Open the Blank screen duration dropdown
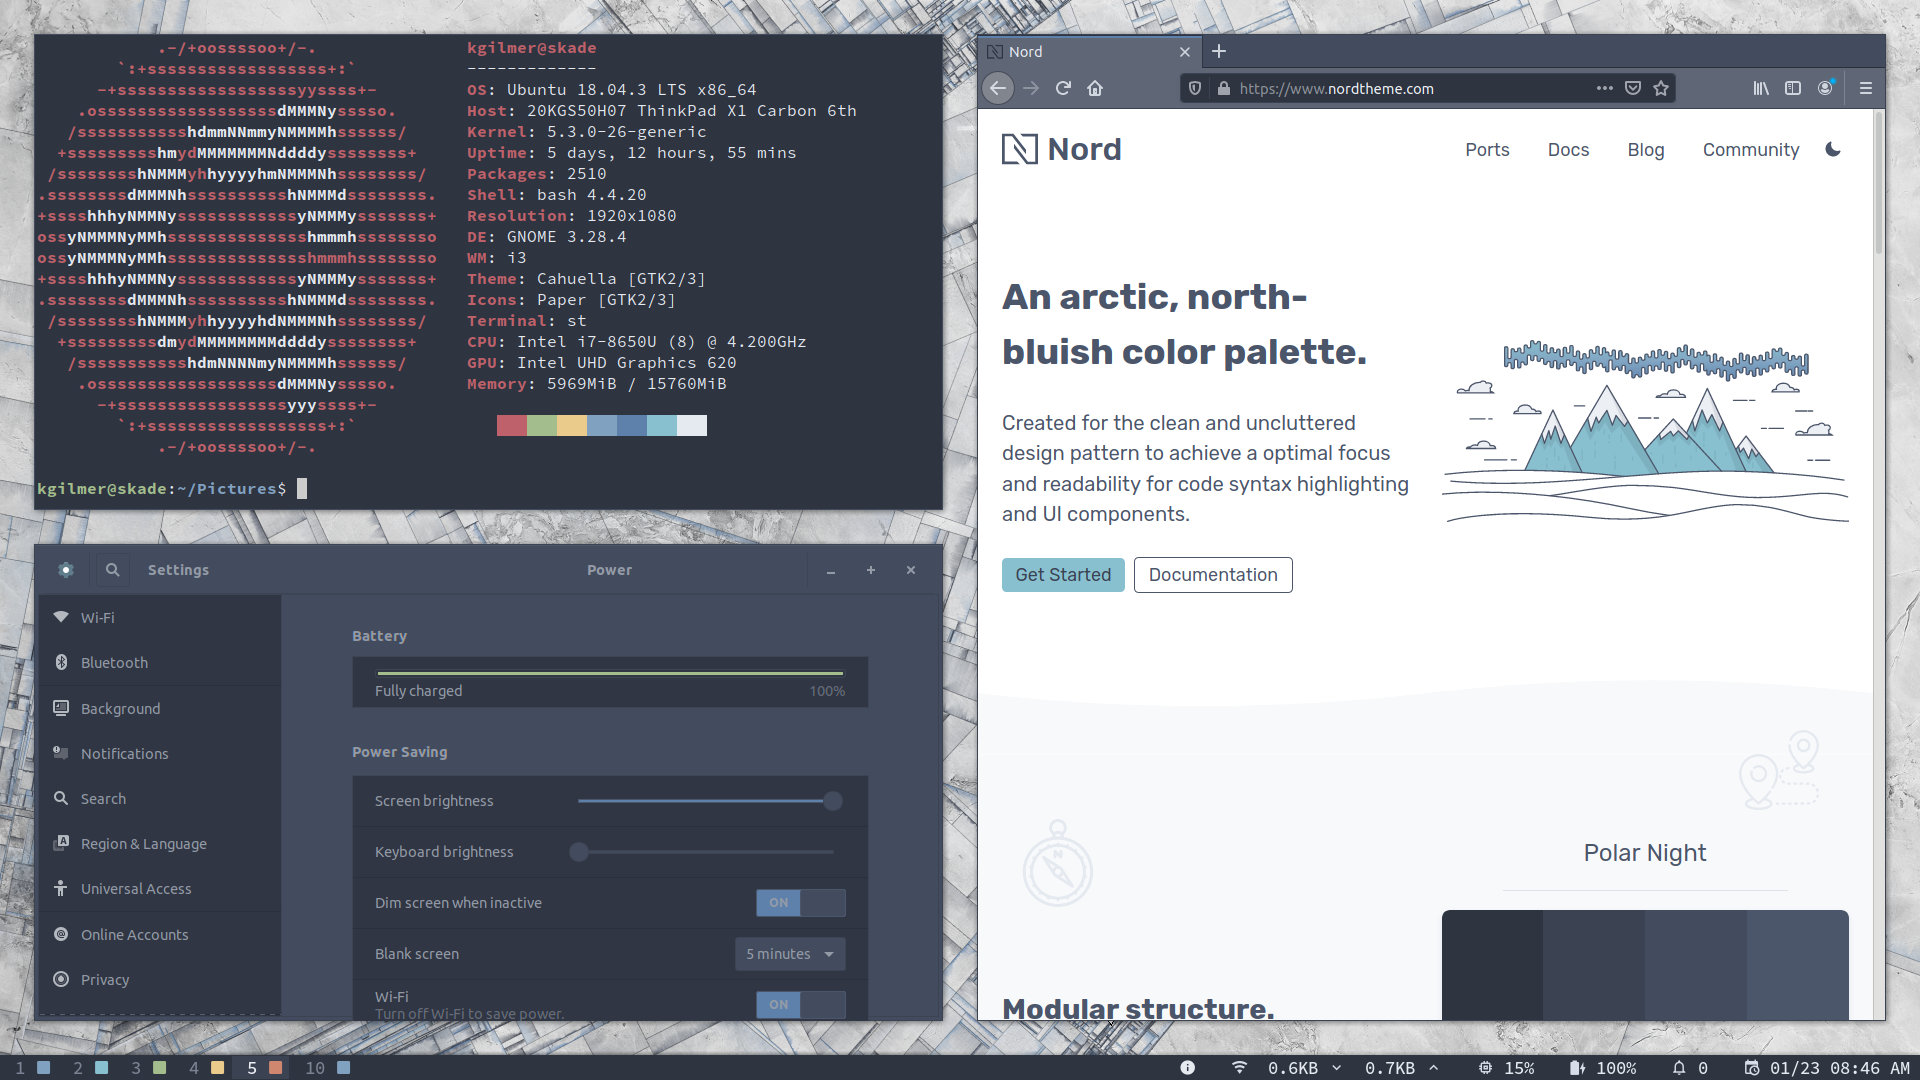This screenshot has height=1080, width=1920. coord(789,953)
